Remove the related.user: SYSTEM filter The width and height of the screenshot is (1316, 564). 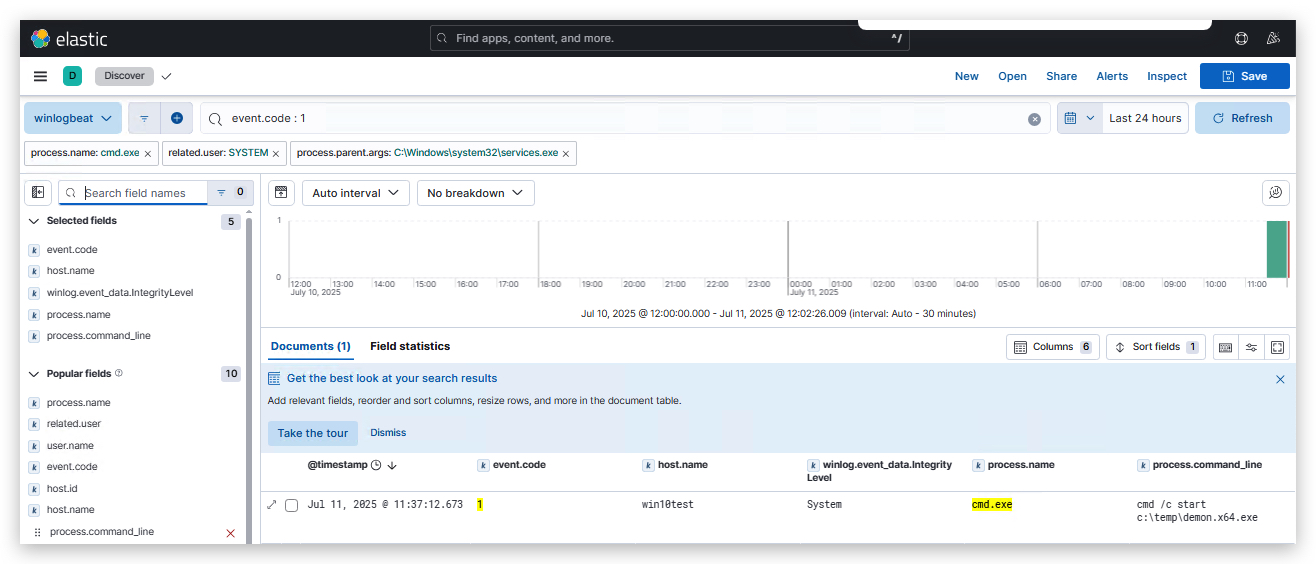275,154
